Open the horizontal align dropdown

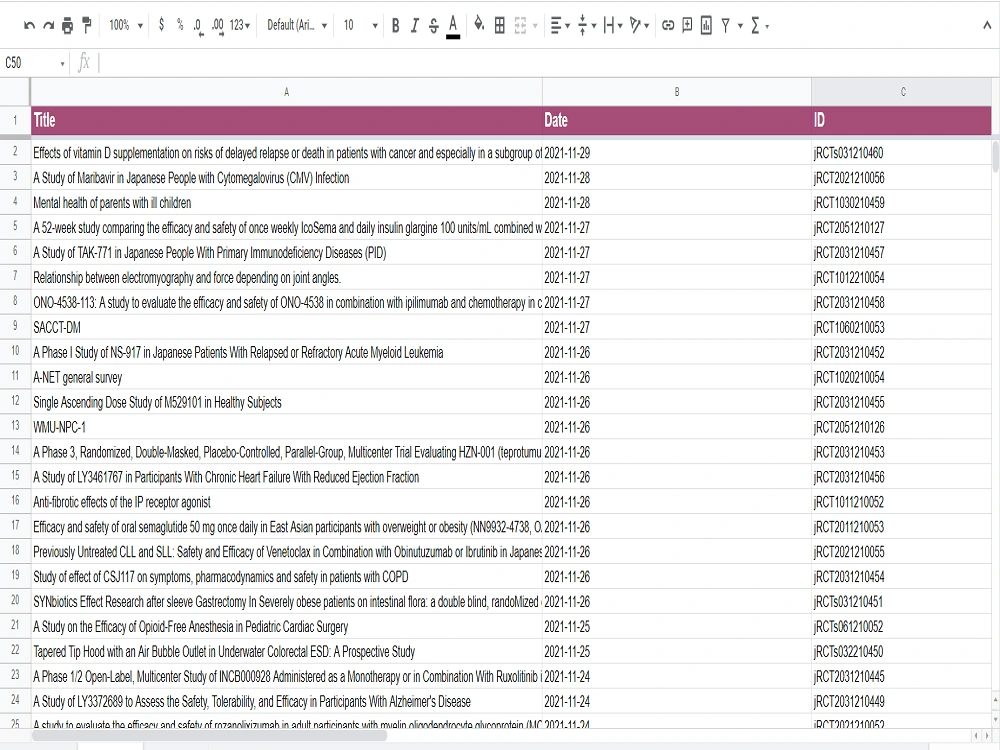(560, 26)
